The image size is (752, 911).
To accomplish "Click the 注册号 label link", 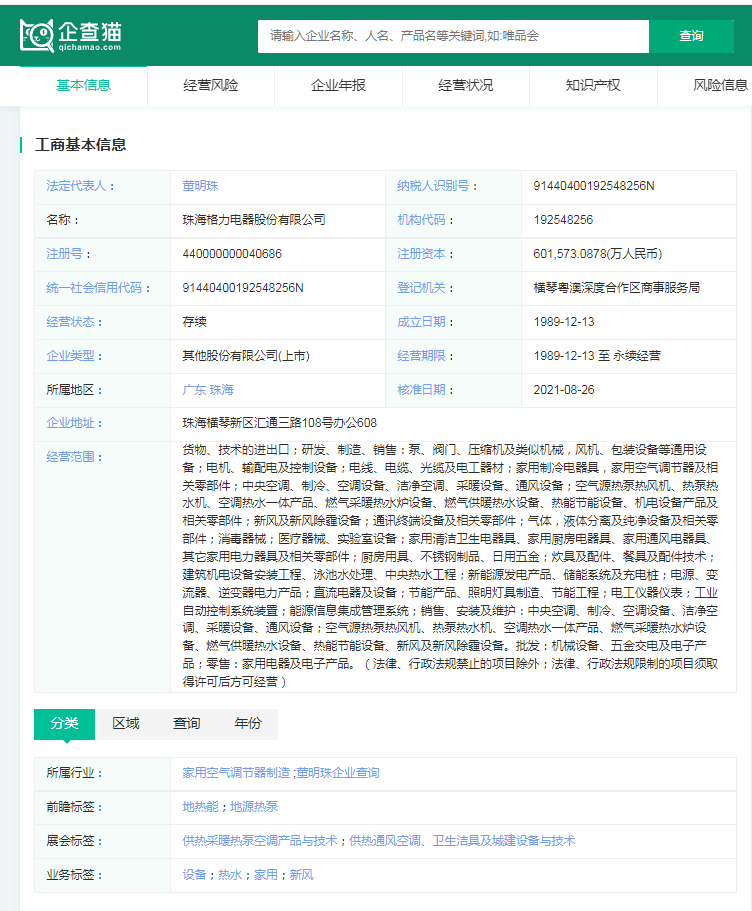I will [x=65, y=254].
